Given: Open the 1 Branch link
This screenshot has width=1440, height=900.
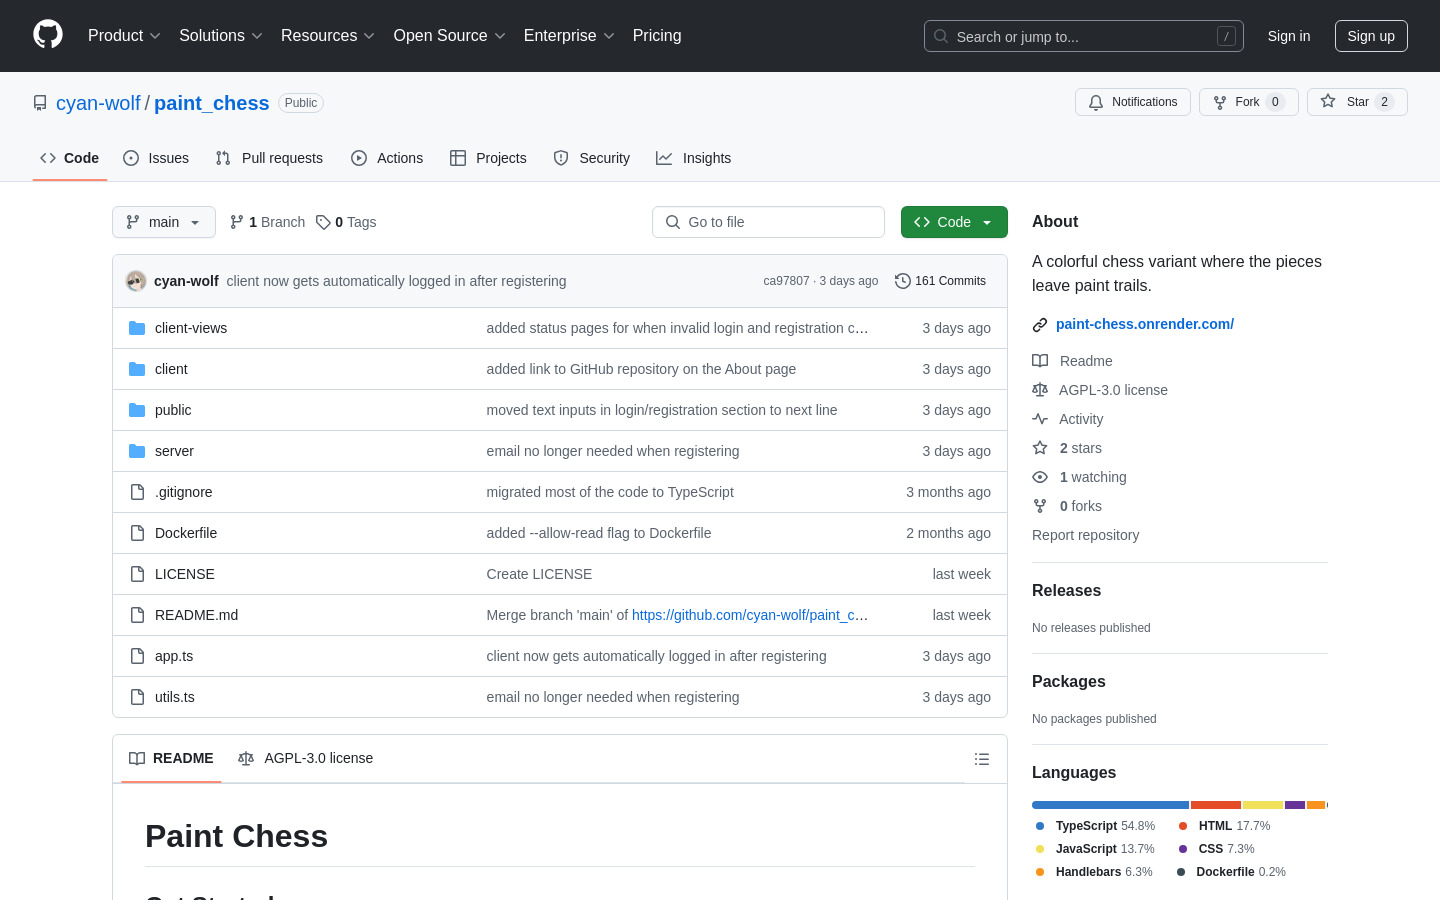Looking at the screenshot, I should 267,222.
